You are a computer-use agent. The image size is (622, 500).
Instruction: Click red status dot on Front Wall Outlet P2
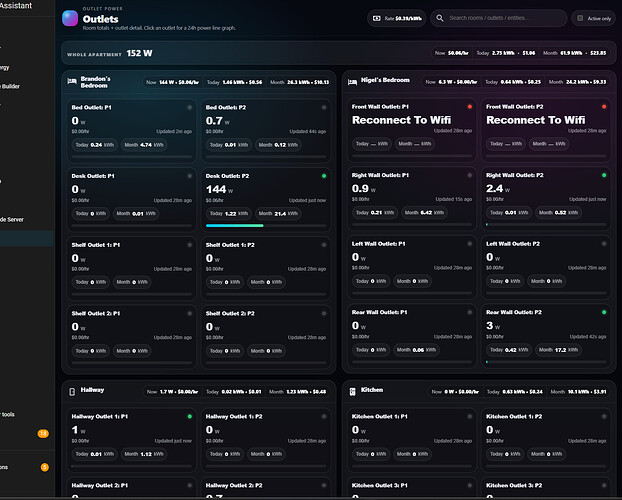pyautogui.click(x=604, y=107)
